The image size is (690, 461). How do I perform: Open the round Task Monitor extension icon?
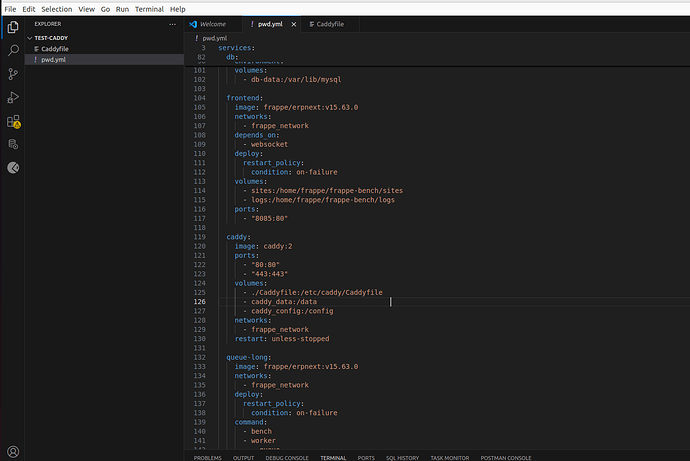[x=13, y=168]
